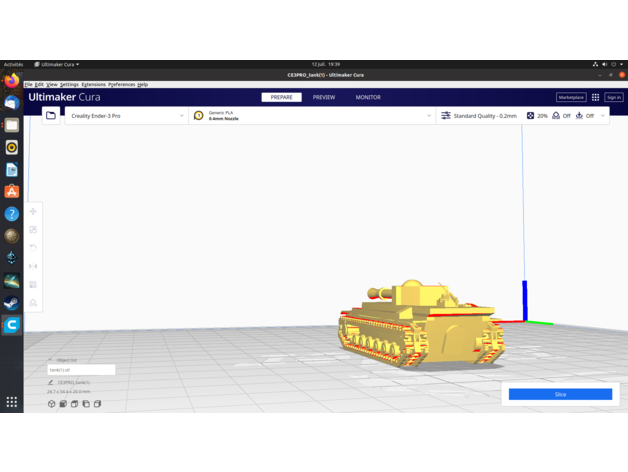Toggle the Adhesion setting showing Off
Screen dimensions: 628x472
click(585, 116)
